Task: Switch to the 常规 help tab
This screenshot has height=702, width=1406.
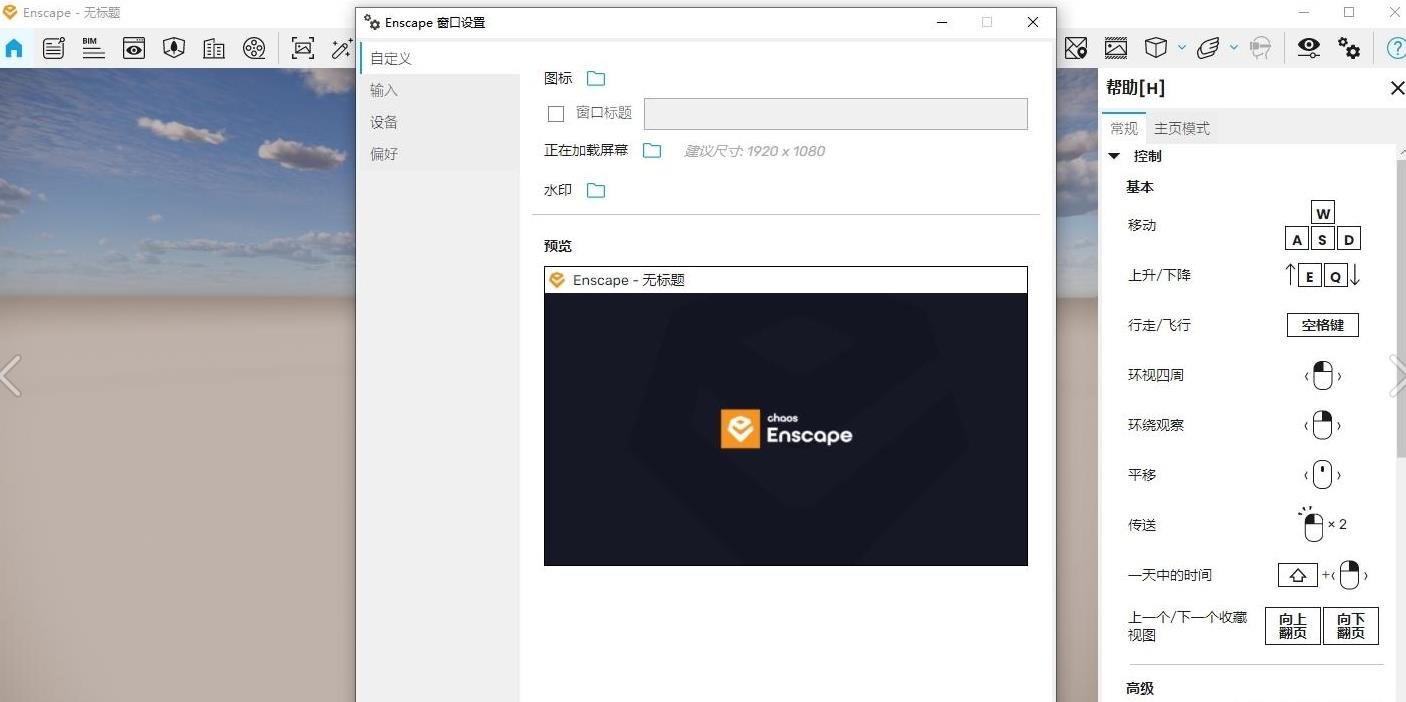Action: [x=1124, y=128]
